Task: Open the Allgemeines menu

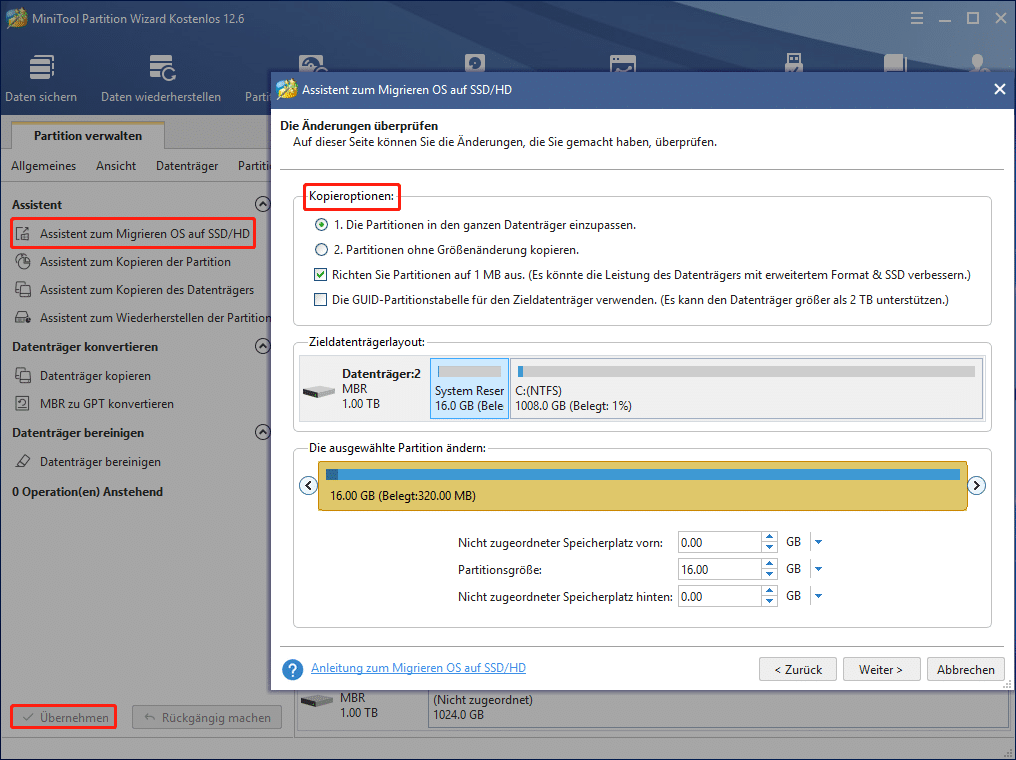Action: [43, 166]
